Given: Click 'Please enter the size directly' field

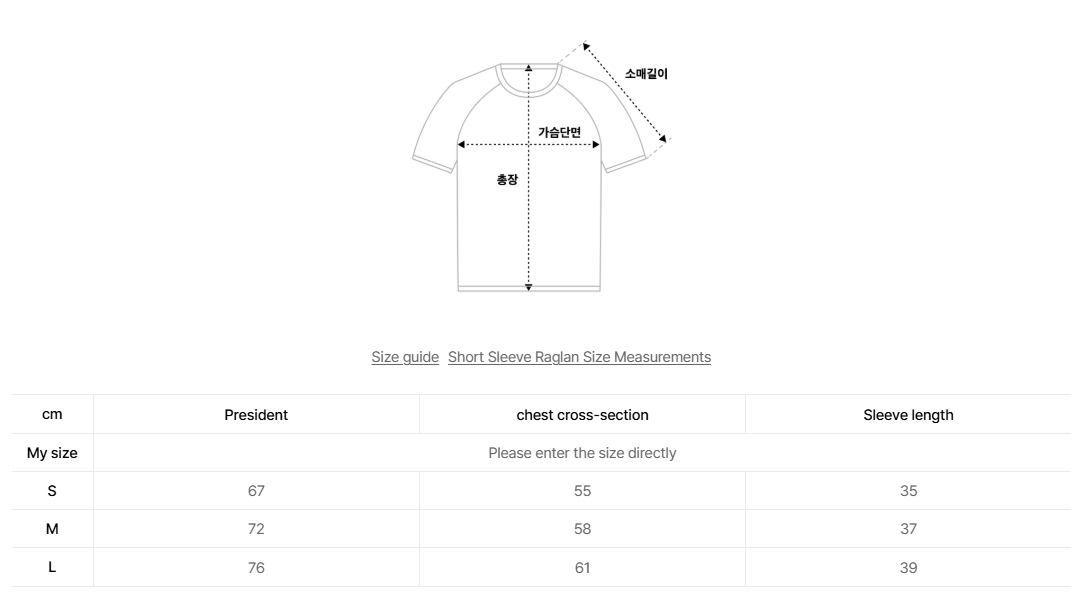Looking at the screenshot, I should (582, 453).
